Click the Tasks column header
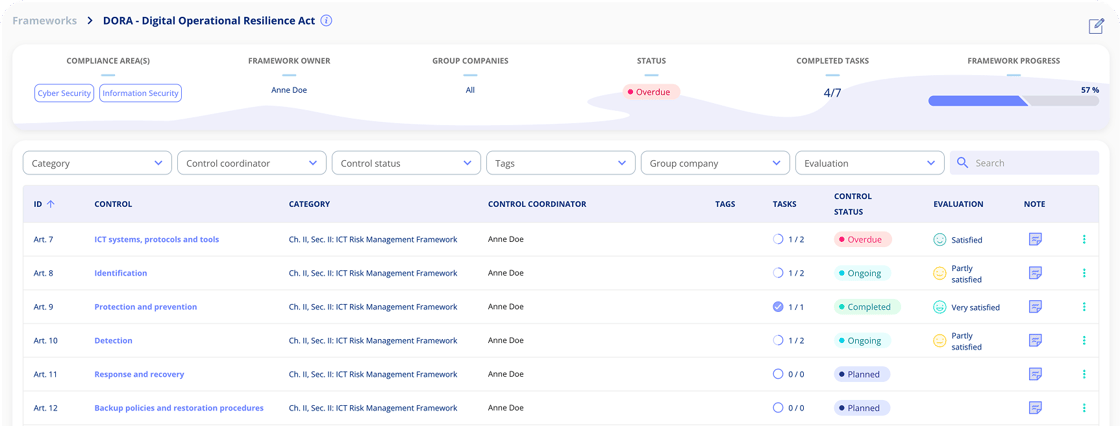1120x426 pixels. (x=784, y=204)
